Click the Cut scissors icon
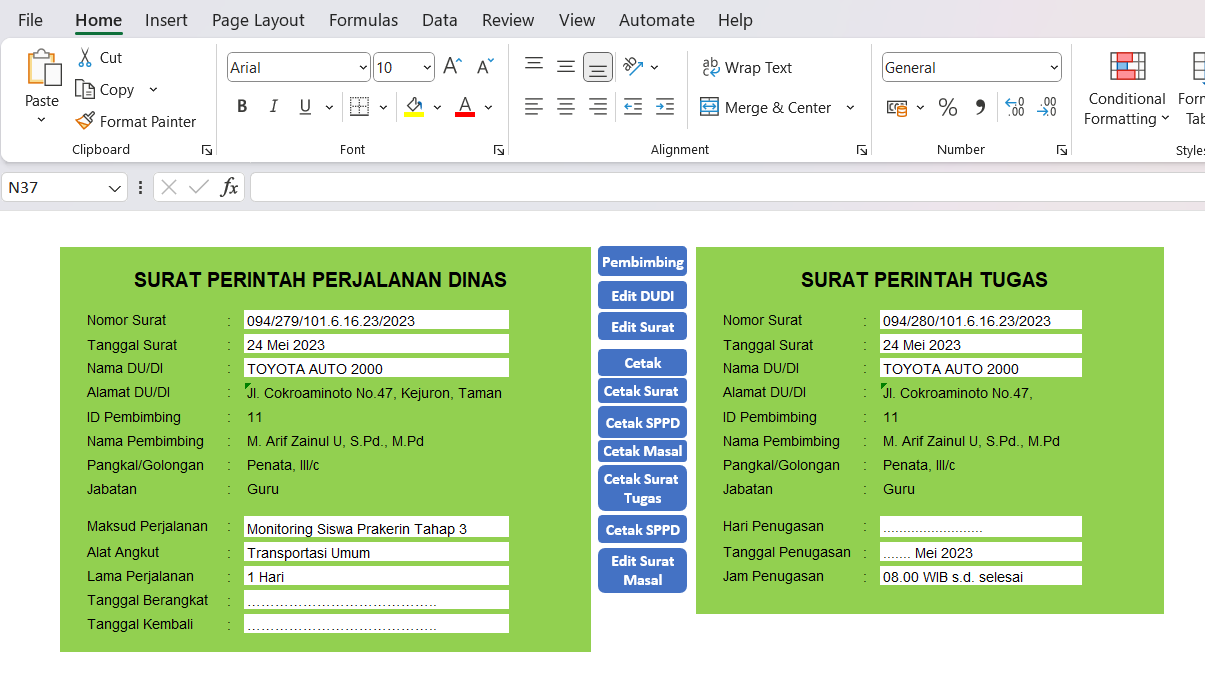This screenshot has width=1205, height=698. [x=85, y=58]
